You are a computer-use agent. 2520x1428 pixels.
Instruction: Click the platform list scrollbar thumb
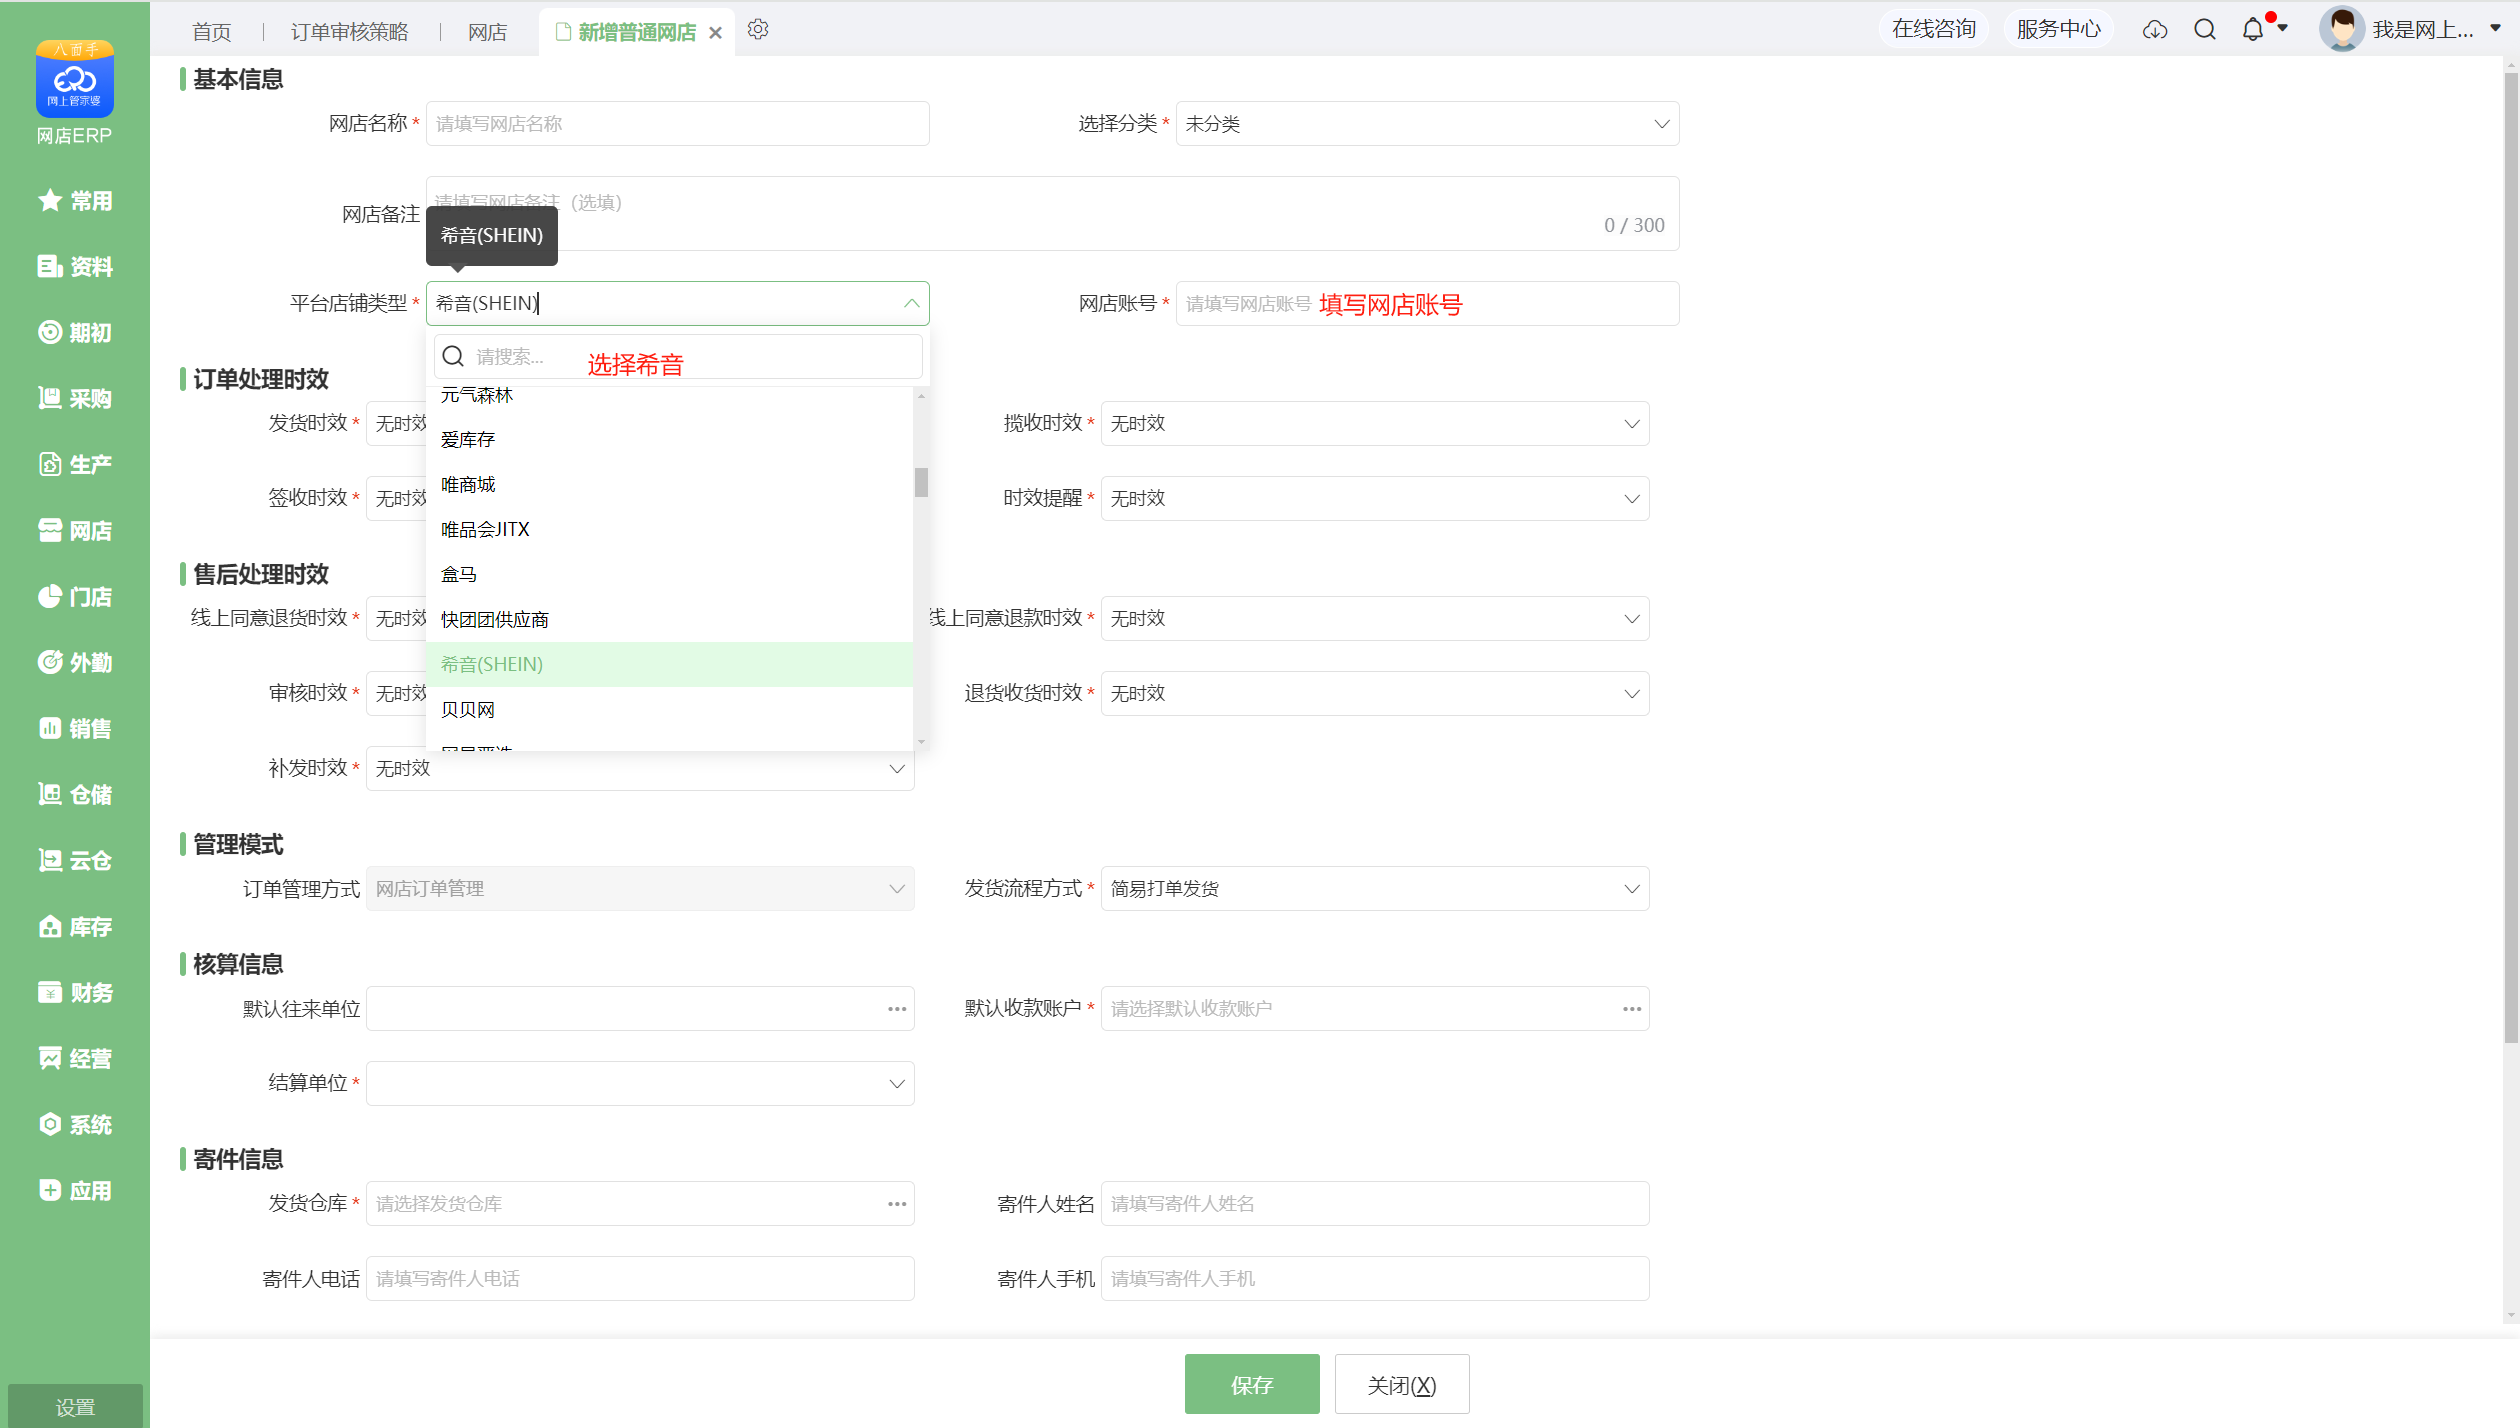coord(921,482)
